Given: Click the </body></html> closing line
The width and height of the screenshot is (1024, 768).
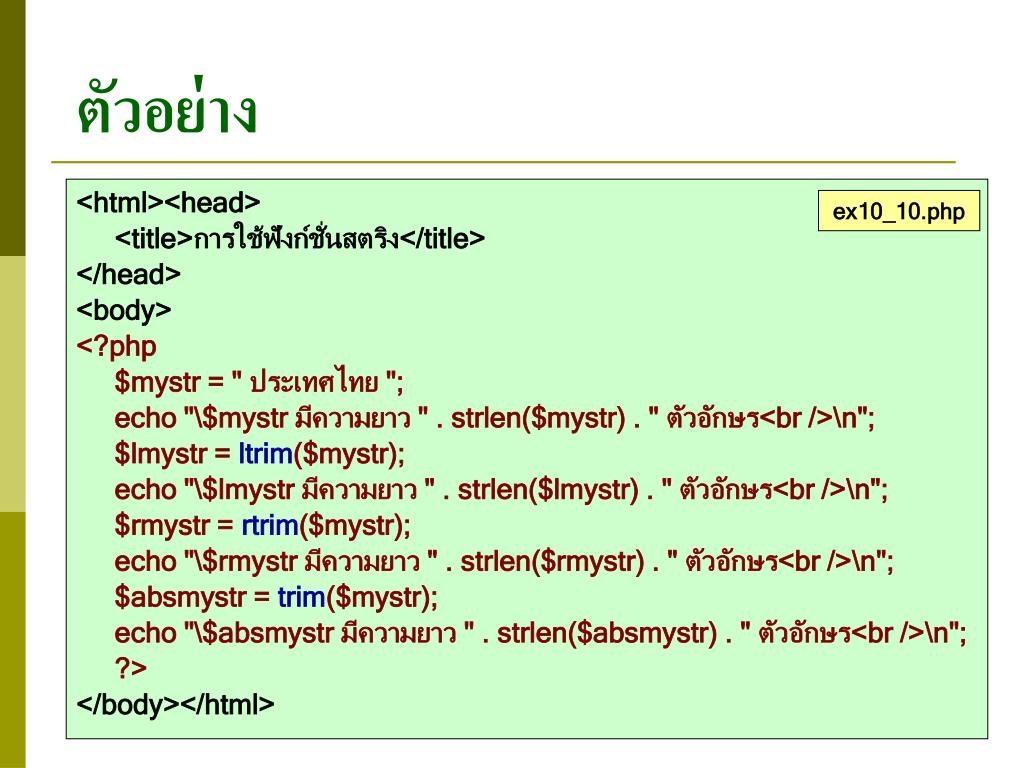Looking at the screenshot, I should pos(176,705).
